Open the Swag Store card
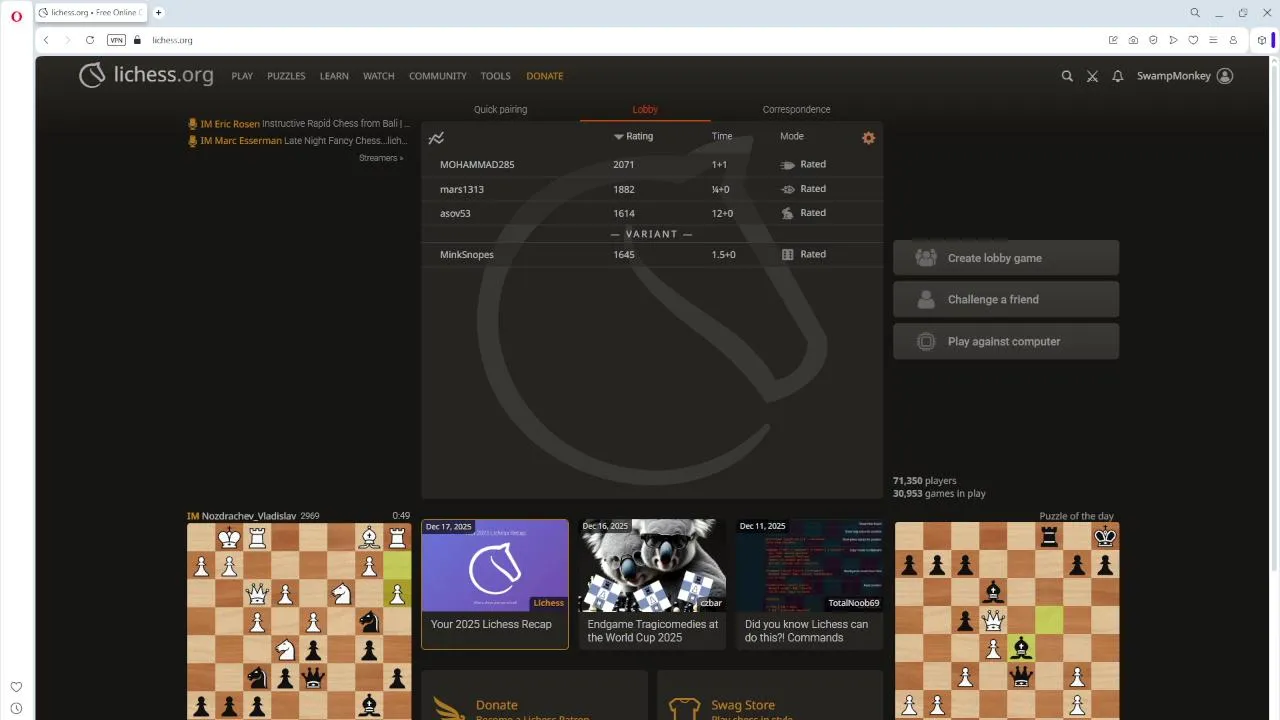 tap(770, 695)
